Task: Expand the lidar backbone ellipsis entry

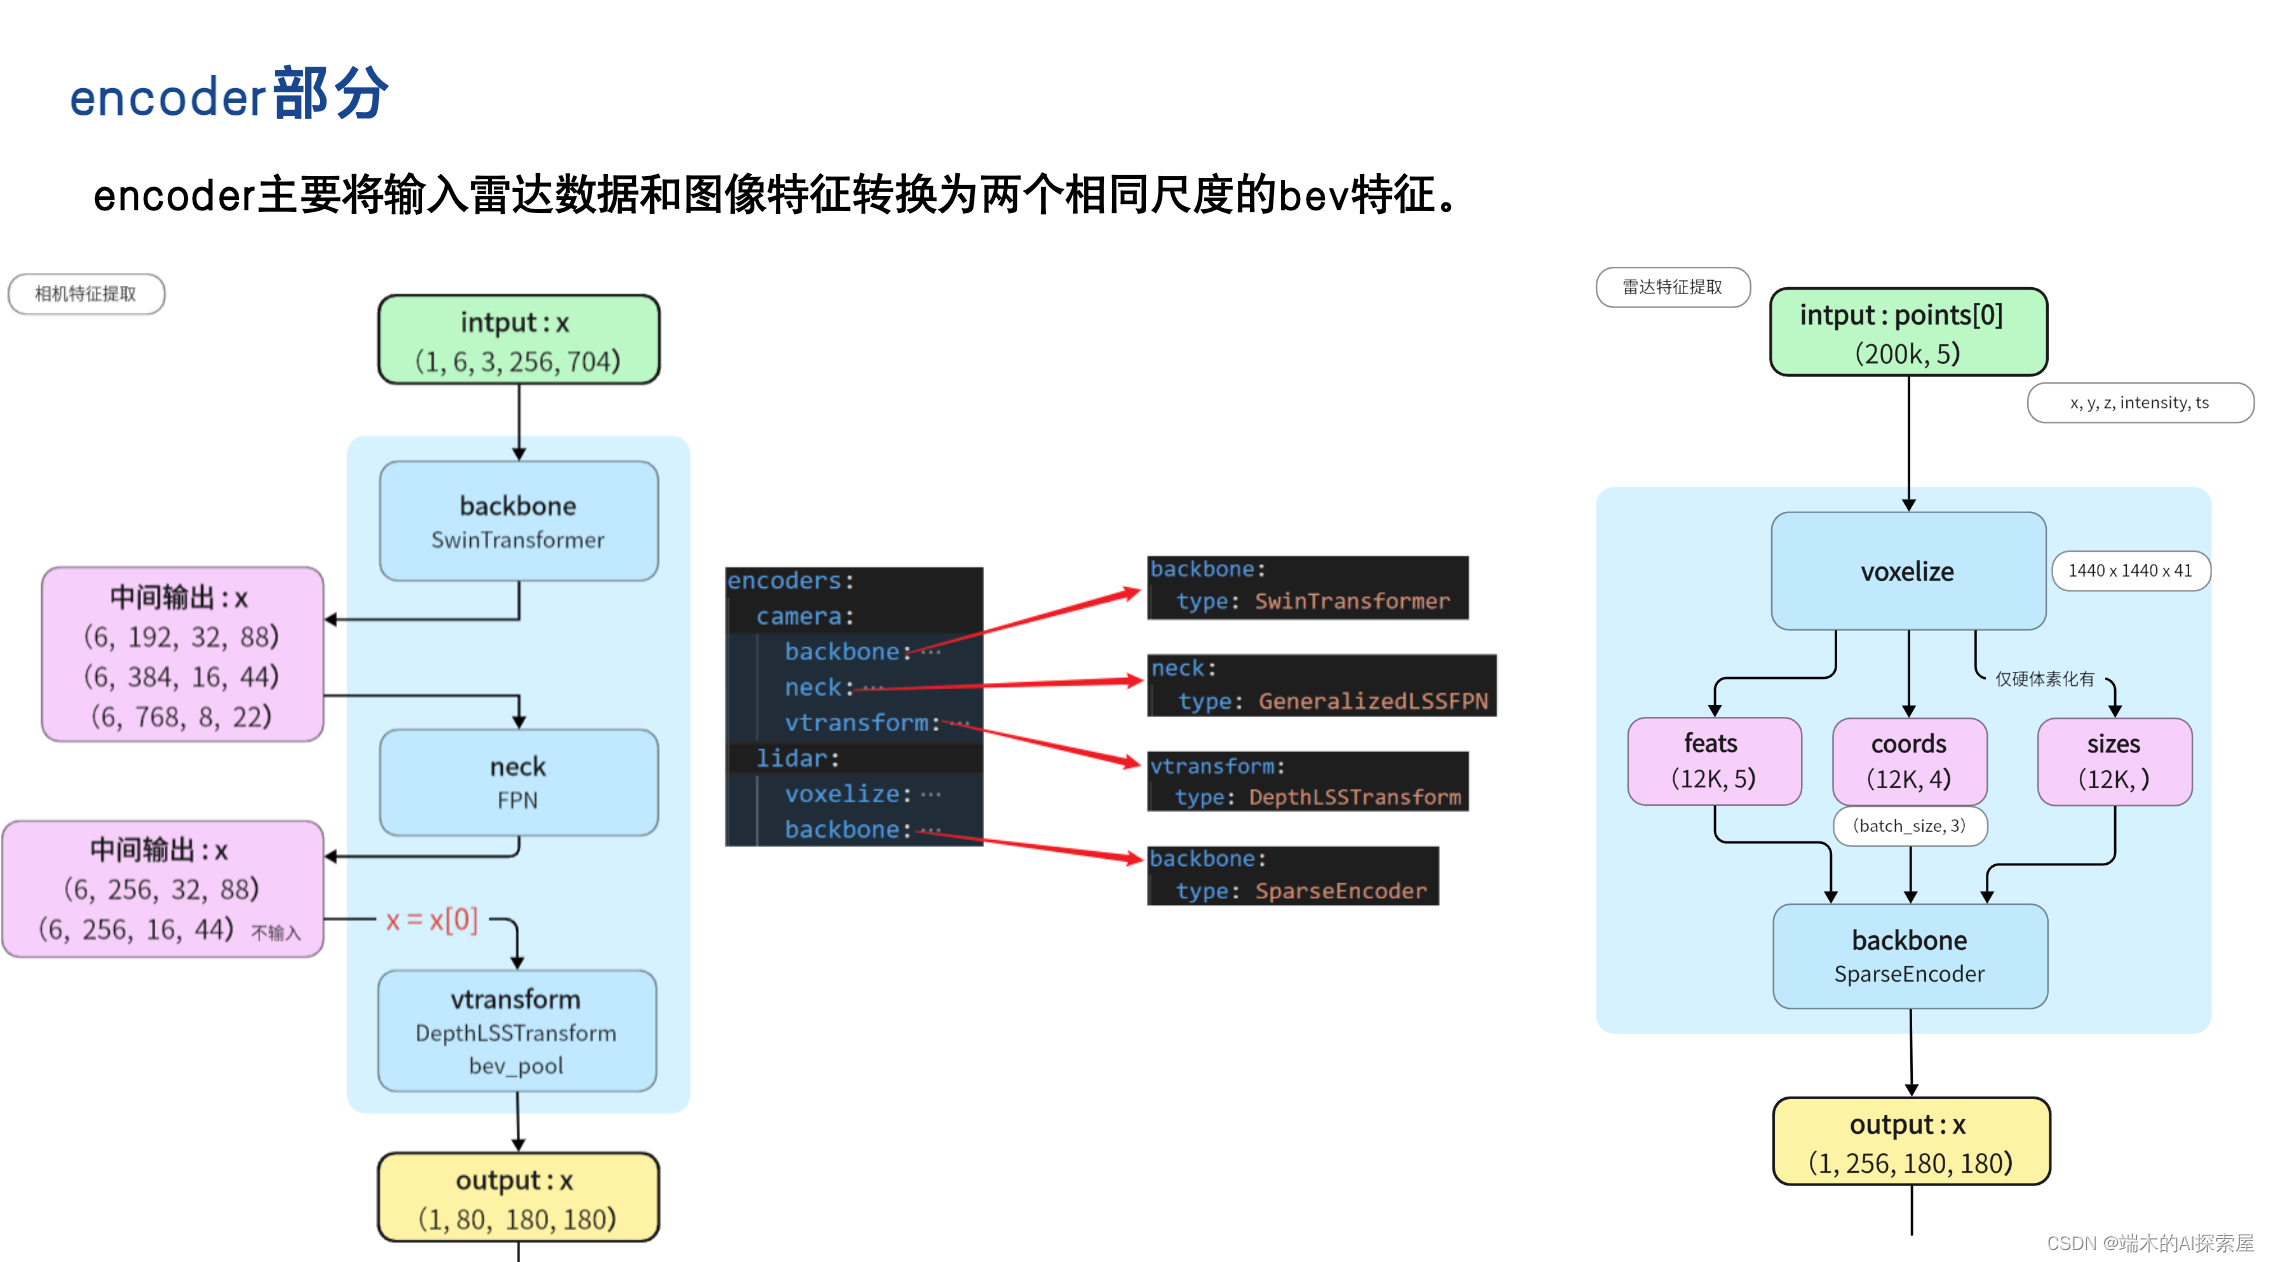Action: (930, 829)
